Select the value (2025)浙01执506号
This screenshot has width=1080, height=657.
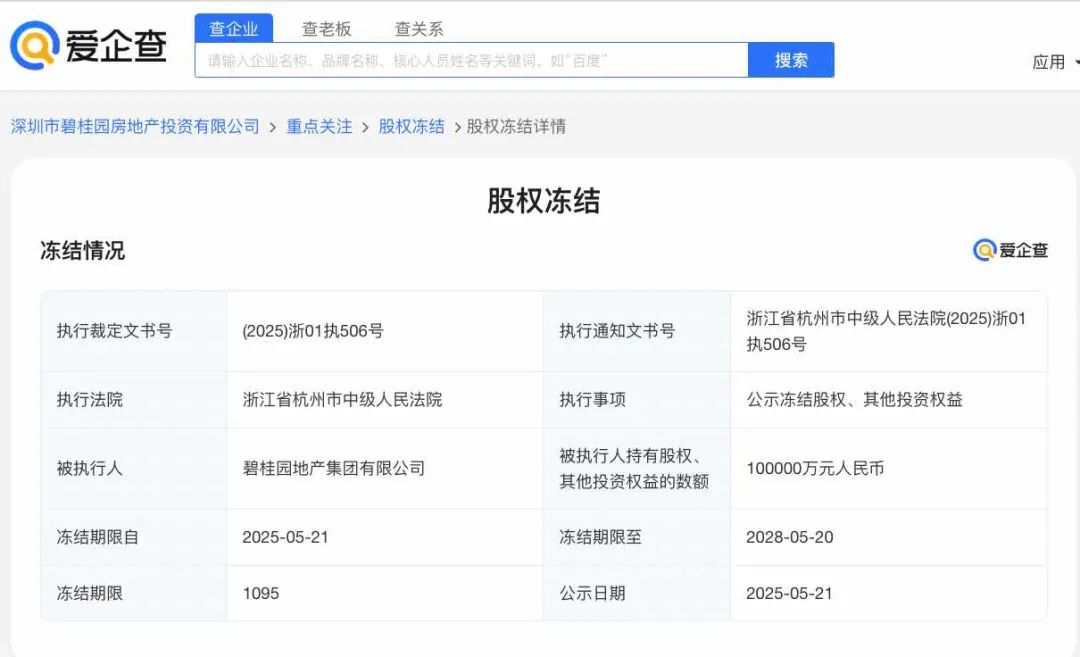[x=313, y=331]
